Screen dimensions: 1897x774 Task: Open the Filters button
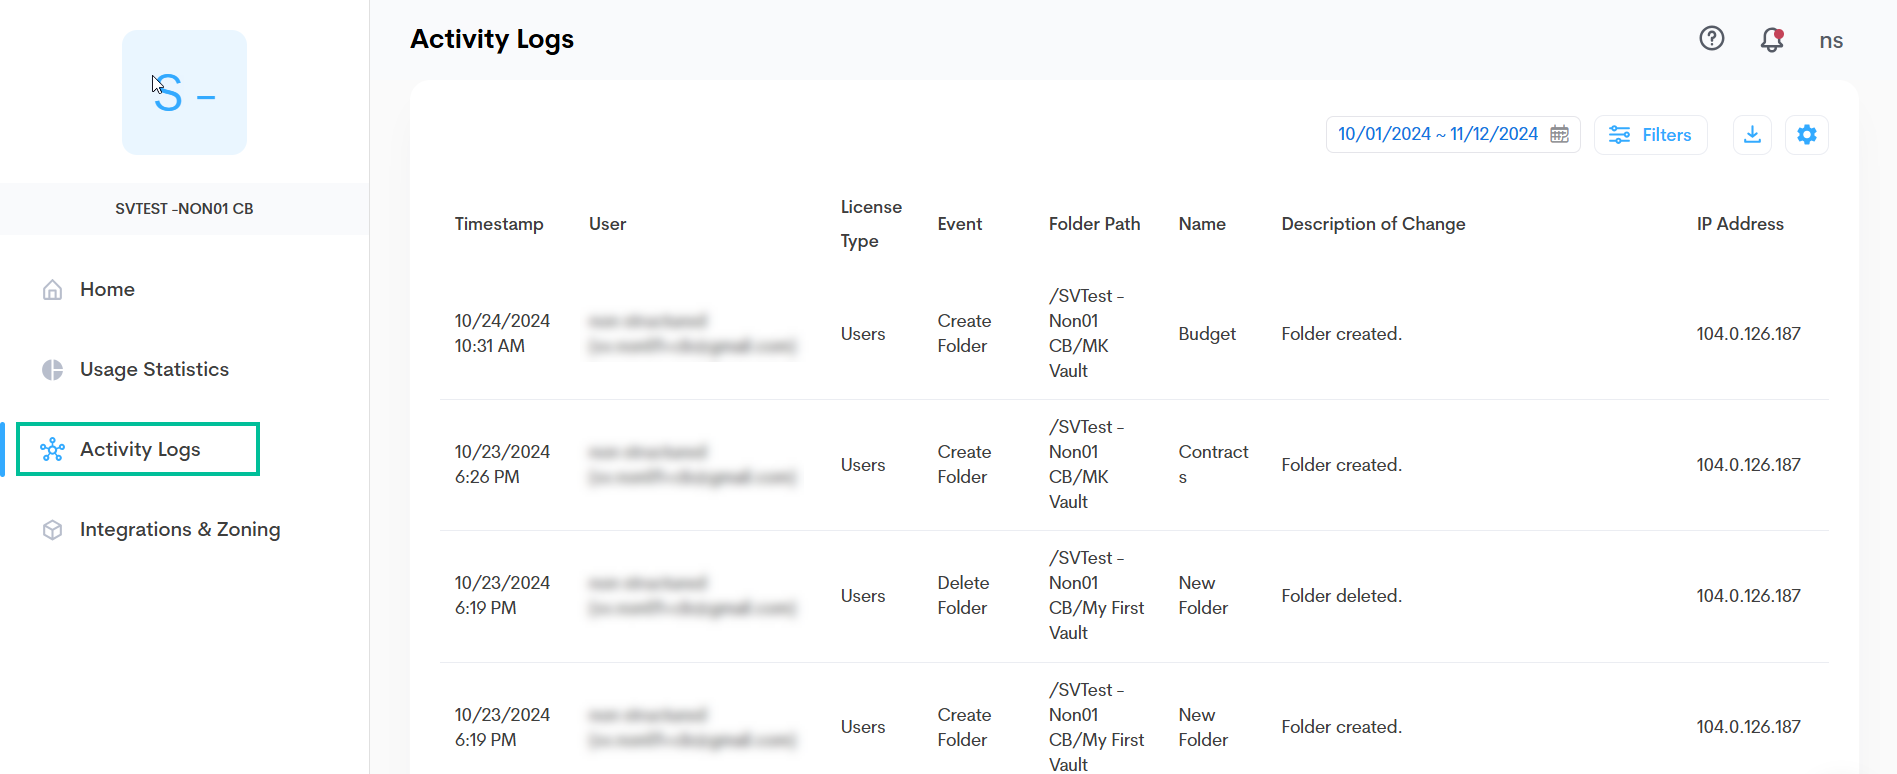pyautogui.click(x=1650, y=134)
